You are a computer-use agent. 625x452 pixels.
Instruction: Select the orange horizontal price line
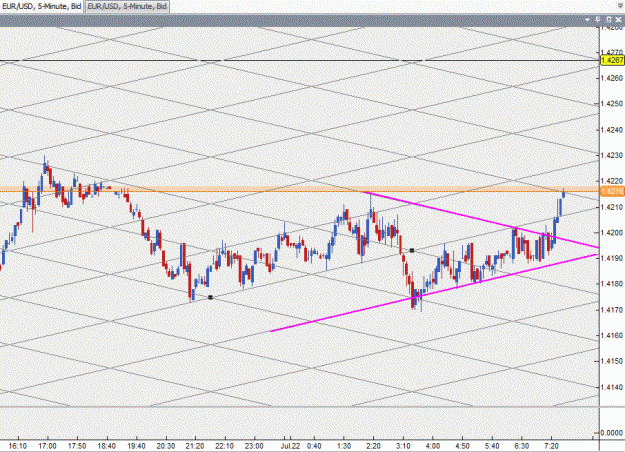pyautogui.click(x=299, y=191)
